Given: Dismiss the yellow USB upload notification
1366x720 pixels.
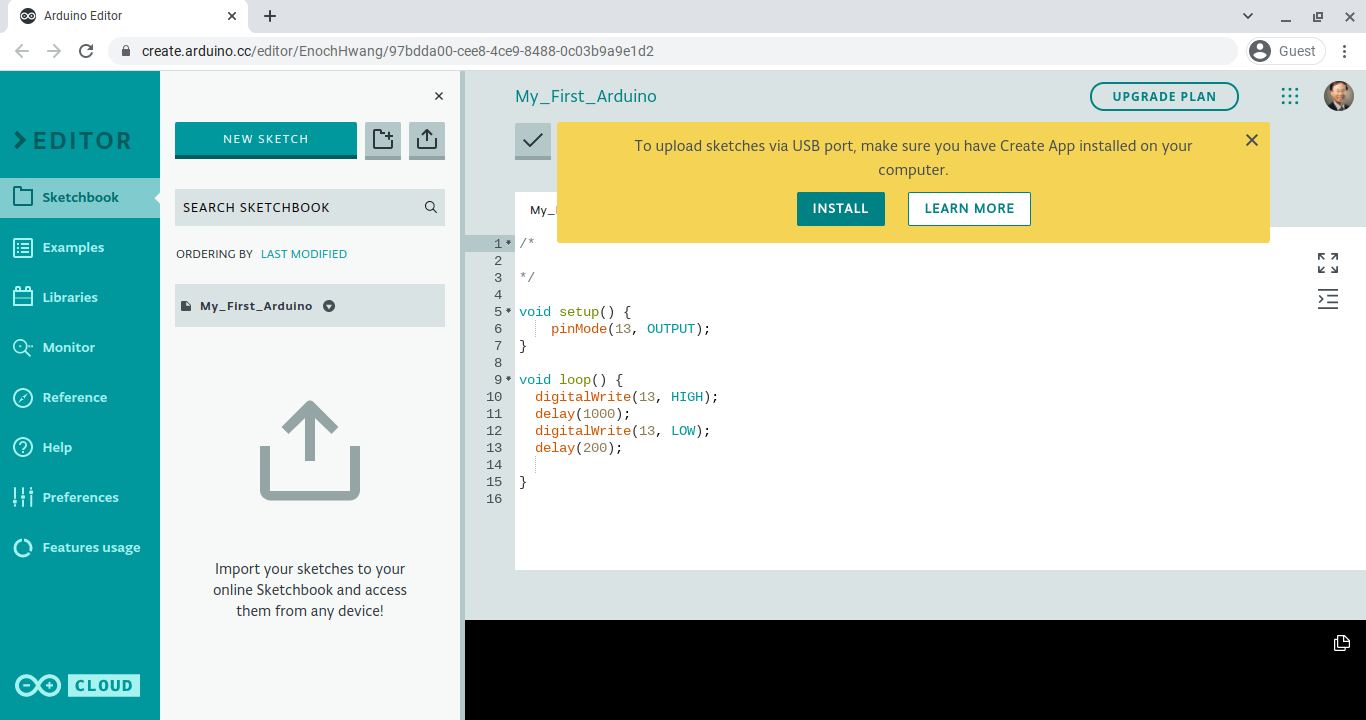Looking at the screenshot, I should click(x=1251, y=141).
